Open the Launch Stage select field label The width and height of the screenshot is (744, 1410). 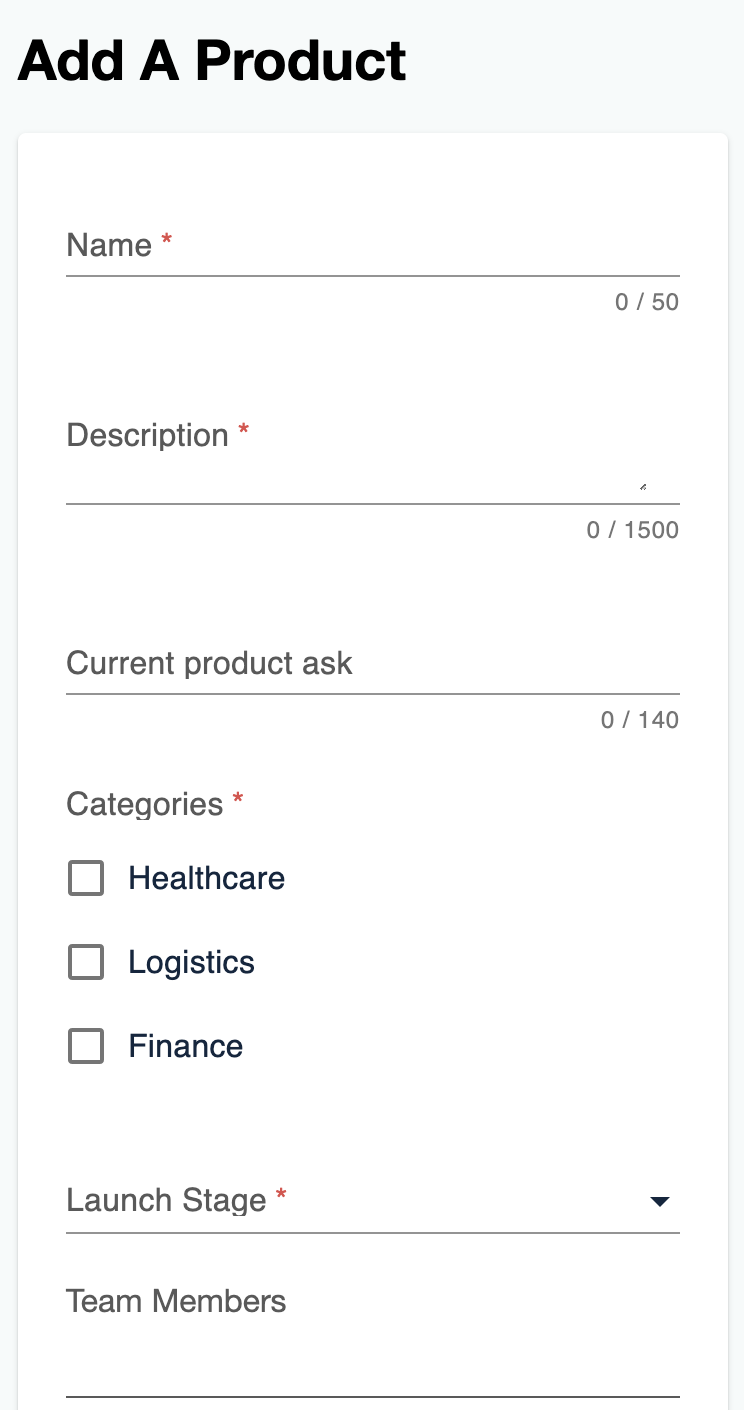(x=166, y=1200)
